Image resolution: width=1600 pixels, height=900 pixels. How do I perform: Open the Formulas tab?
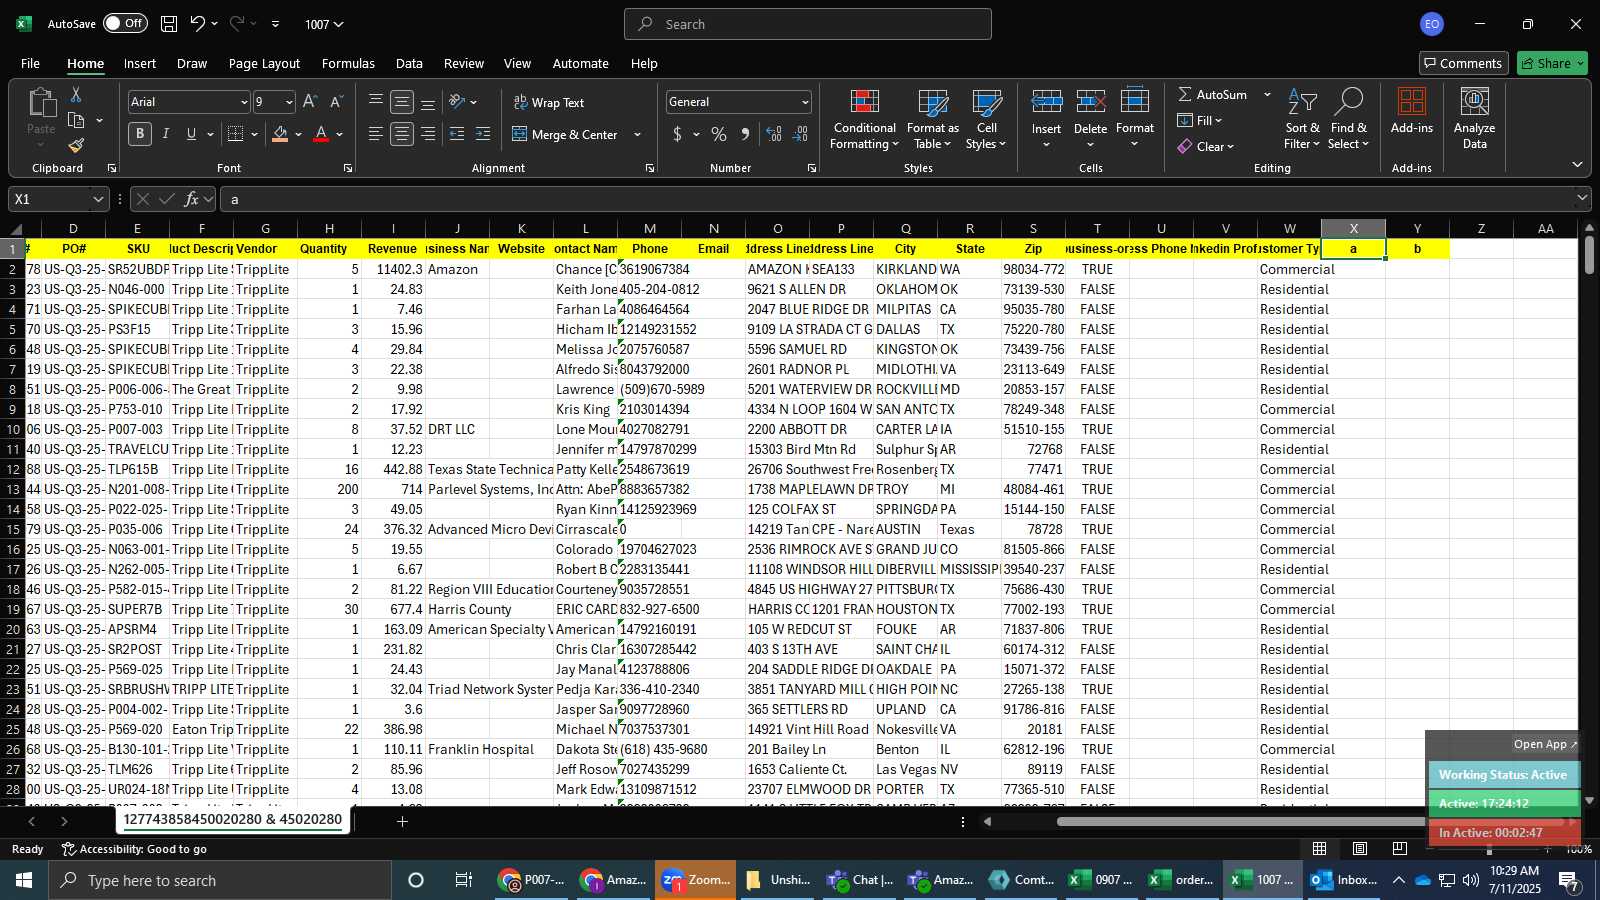pos(348,63)
